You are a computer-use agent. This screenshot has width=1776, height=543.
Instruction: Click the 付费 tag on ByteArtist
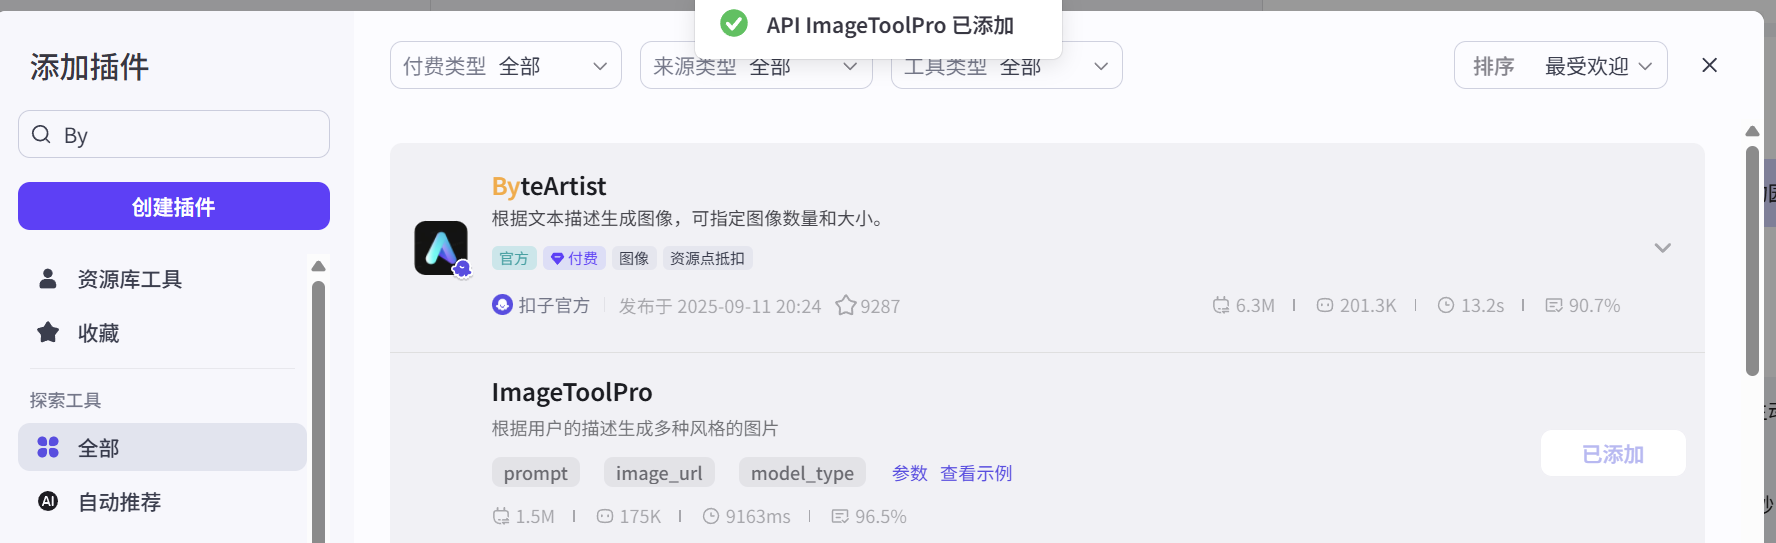tap(574, 258)
